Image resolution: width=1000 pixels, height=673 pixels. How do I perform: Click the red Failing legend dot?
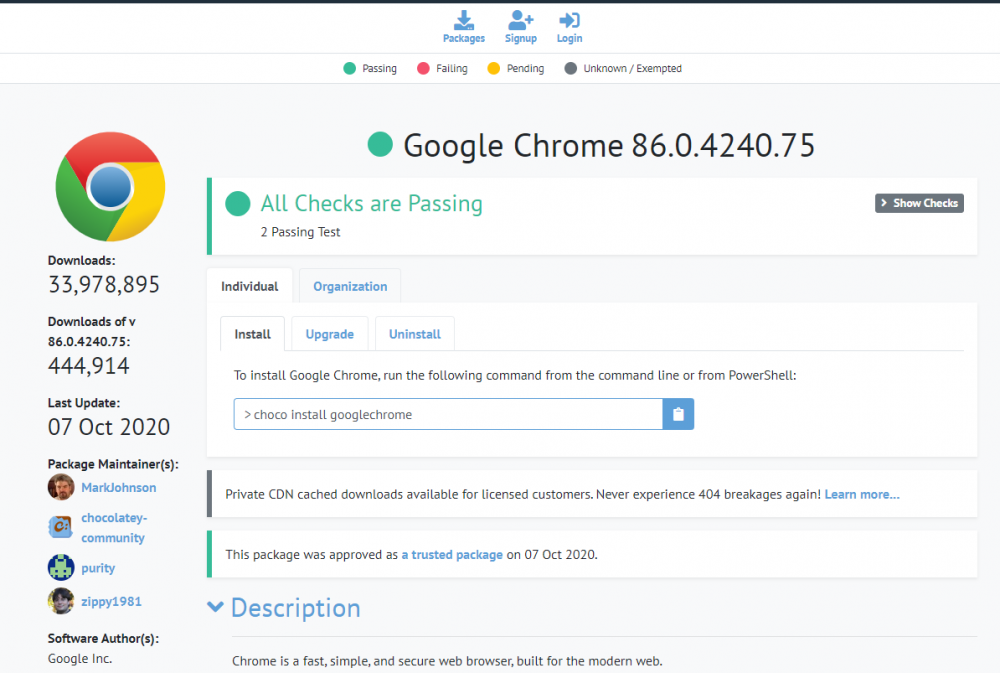coord(423,68)
